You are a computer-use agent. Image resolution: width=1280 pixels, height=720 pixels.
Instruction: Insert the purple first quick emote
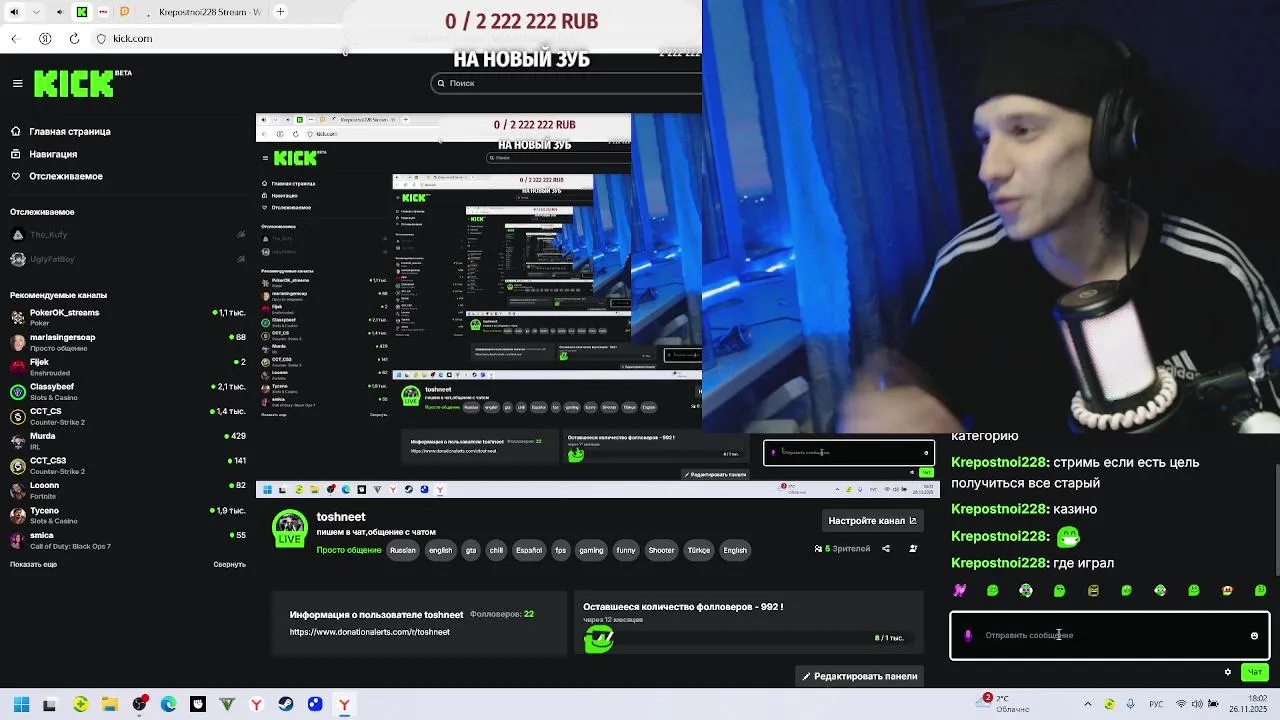point(959,590)
